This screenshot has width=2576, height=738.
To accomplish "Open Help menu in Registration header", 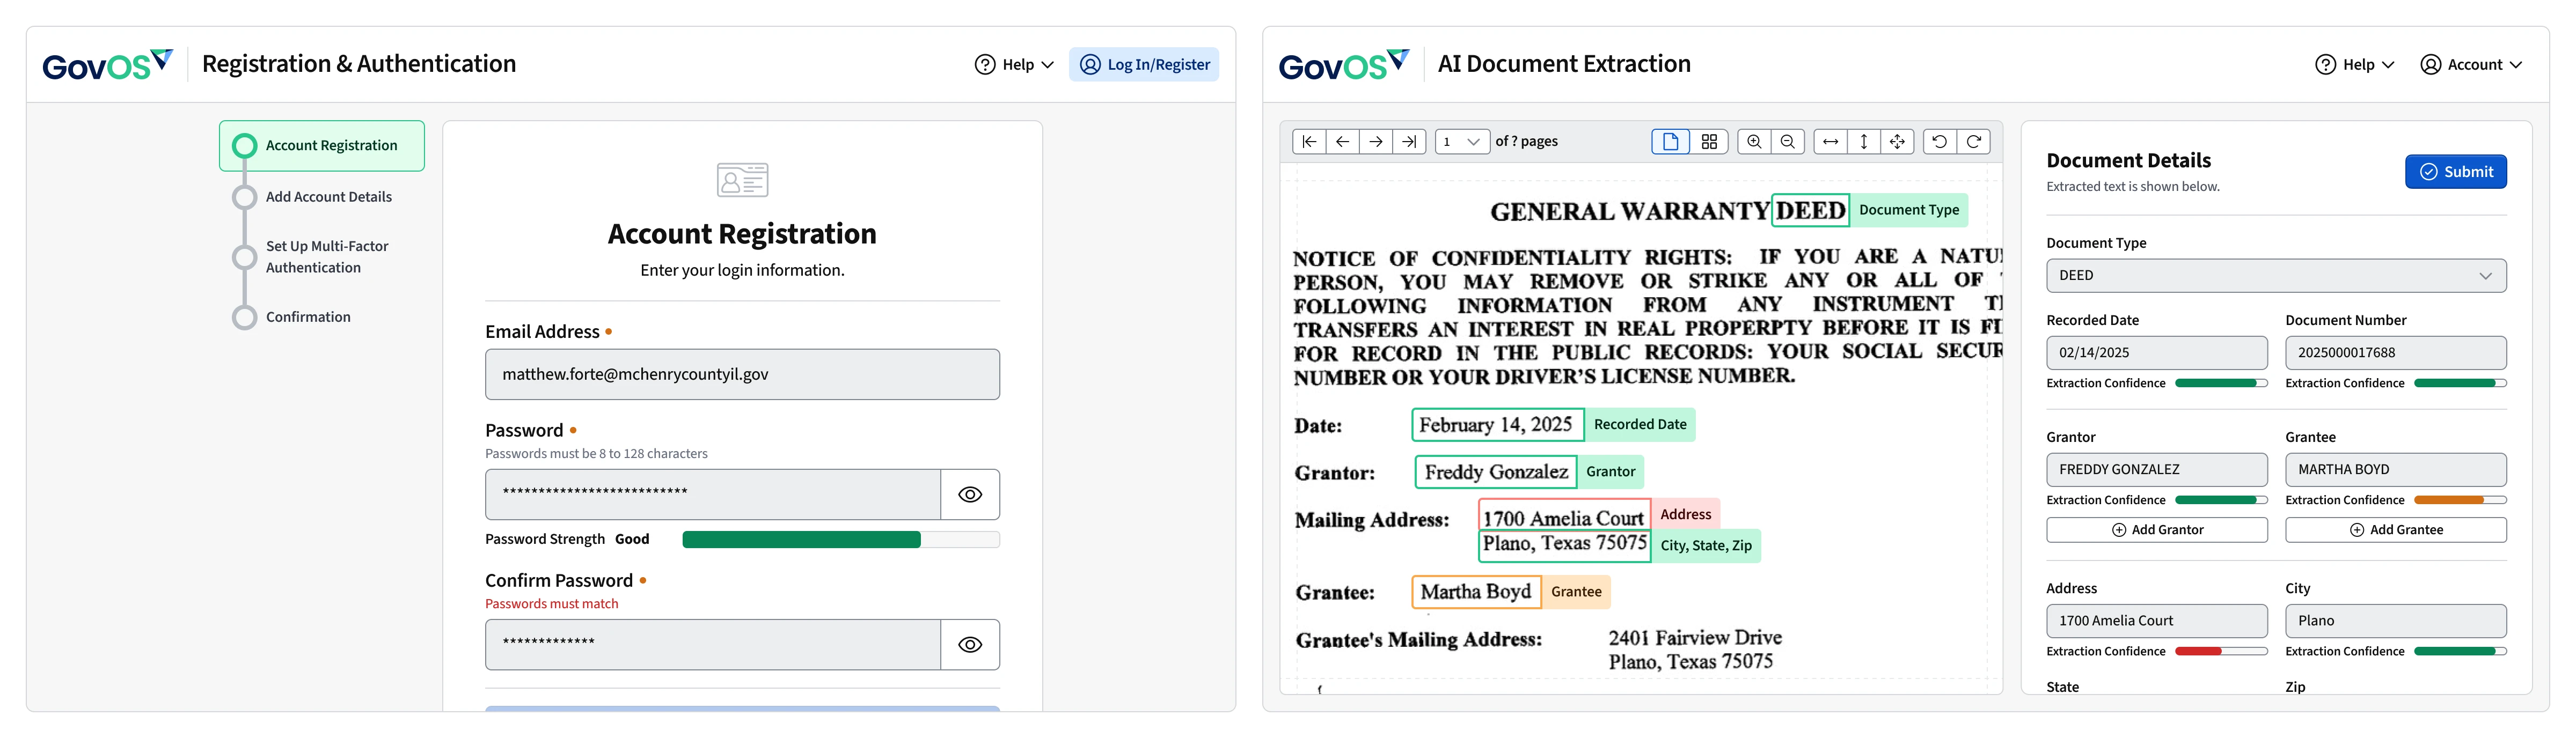I will [1014, 65].
